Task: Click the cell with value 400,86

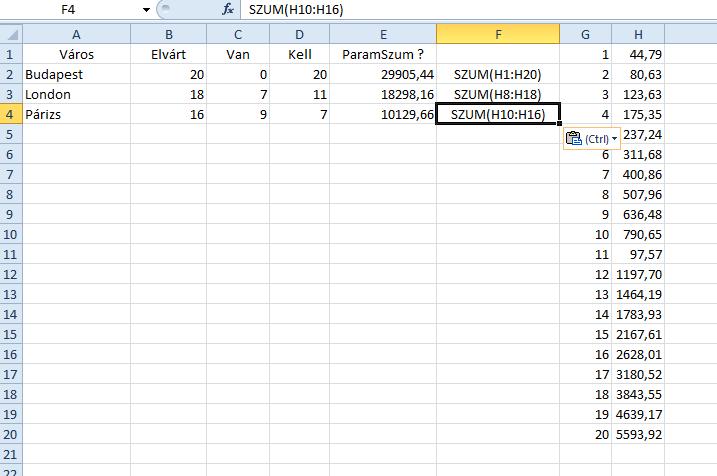Action: 638,175
